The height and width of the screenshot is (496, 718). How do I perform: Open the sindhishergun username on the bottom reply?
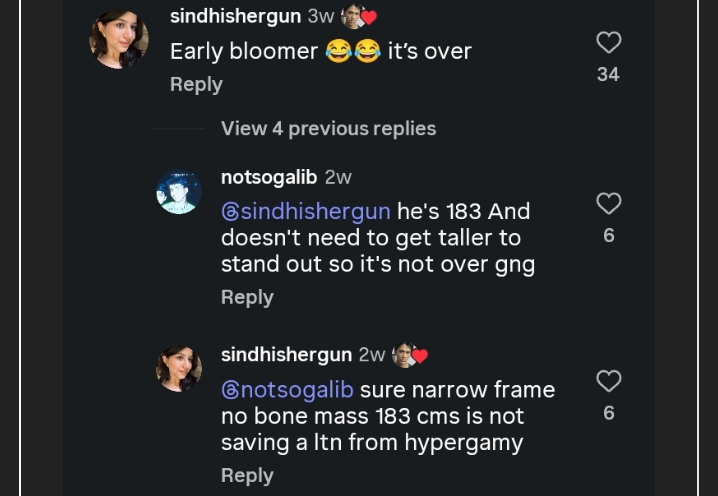[287, 355]
